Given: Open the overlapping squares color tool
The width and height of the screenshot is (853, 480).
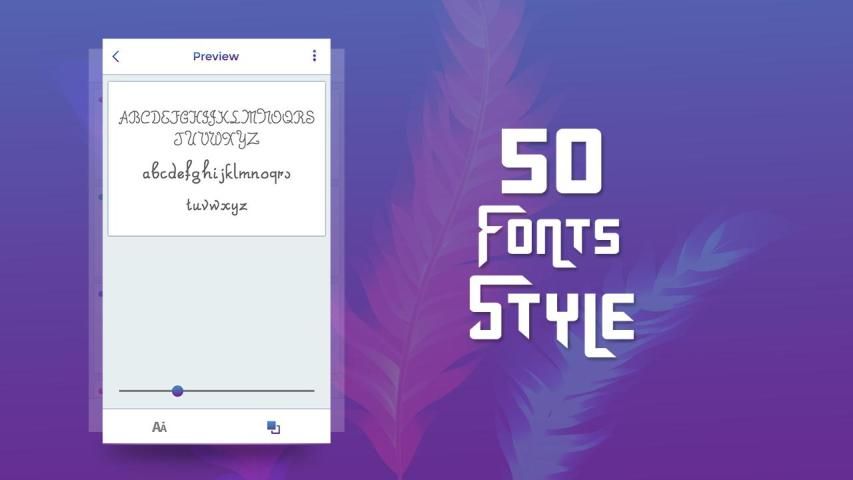Looking at the screenshot, I should [273, 427].
